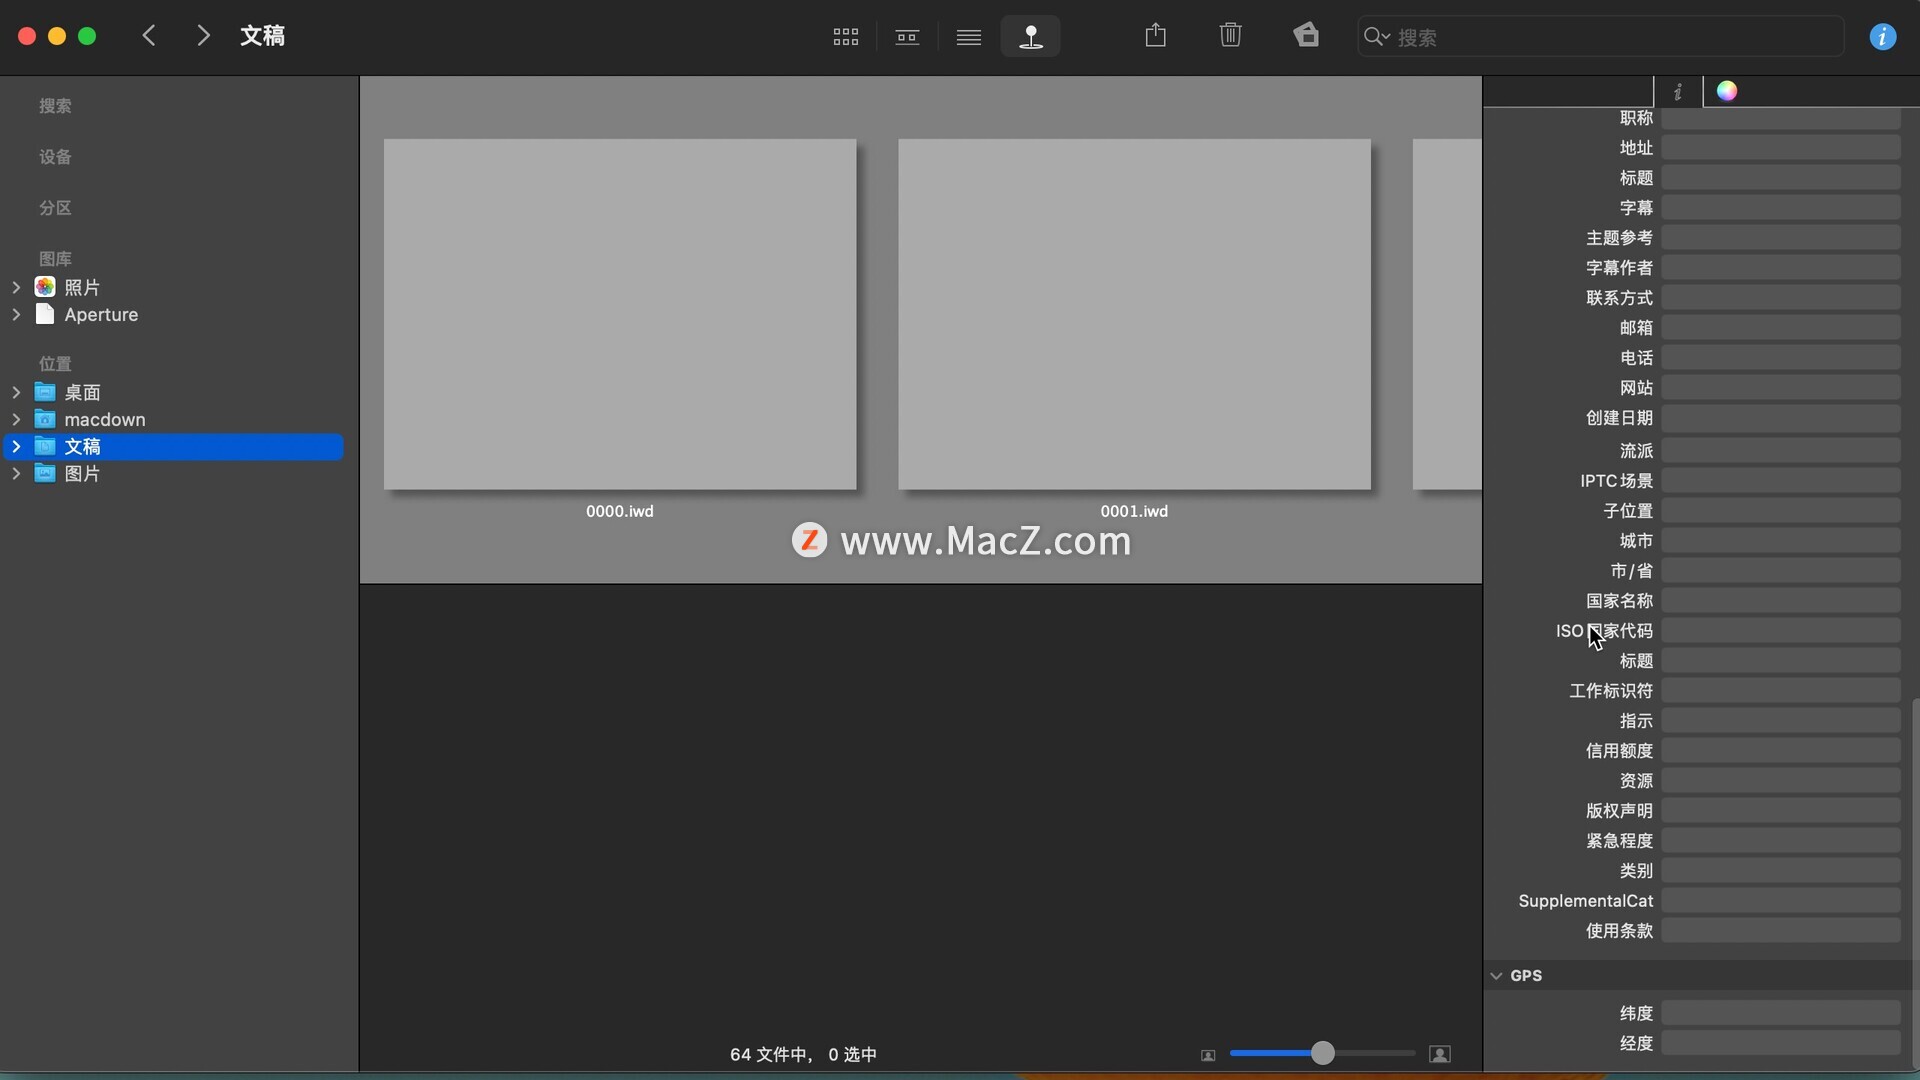Expand the macdown folder chevron

(x=16, y=419)
